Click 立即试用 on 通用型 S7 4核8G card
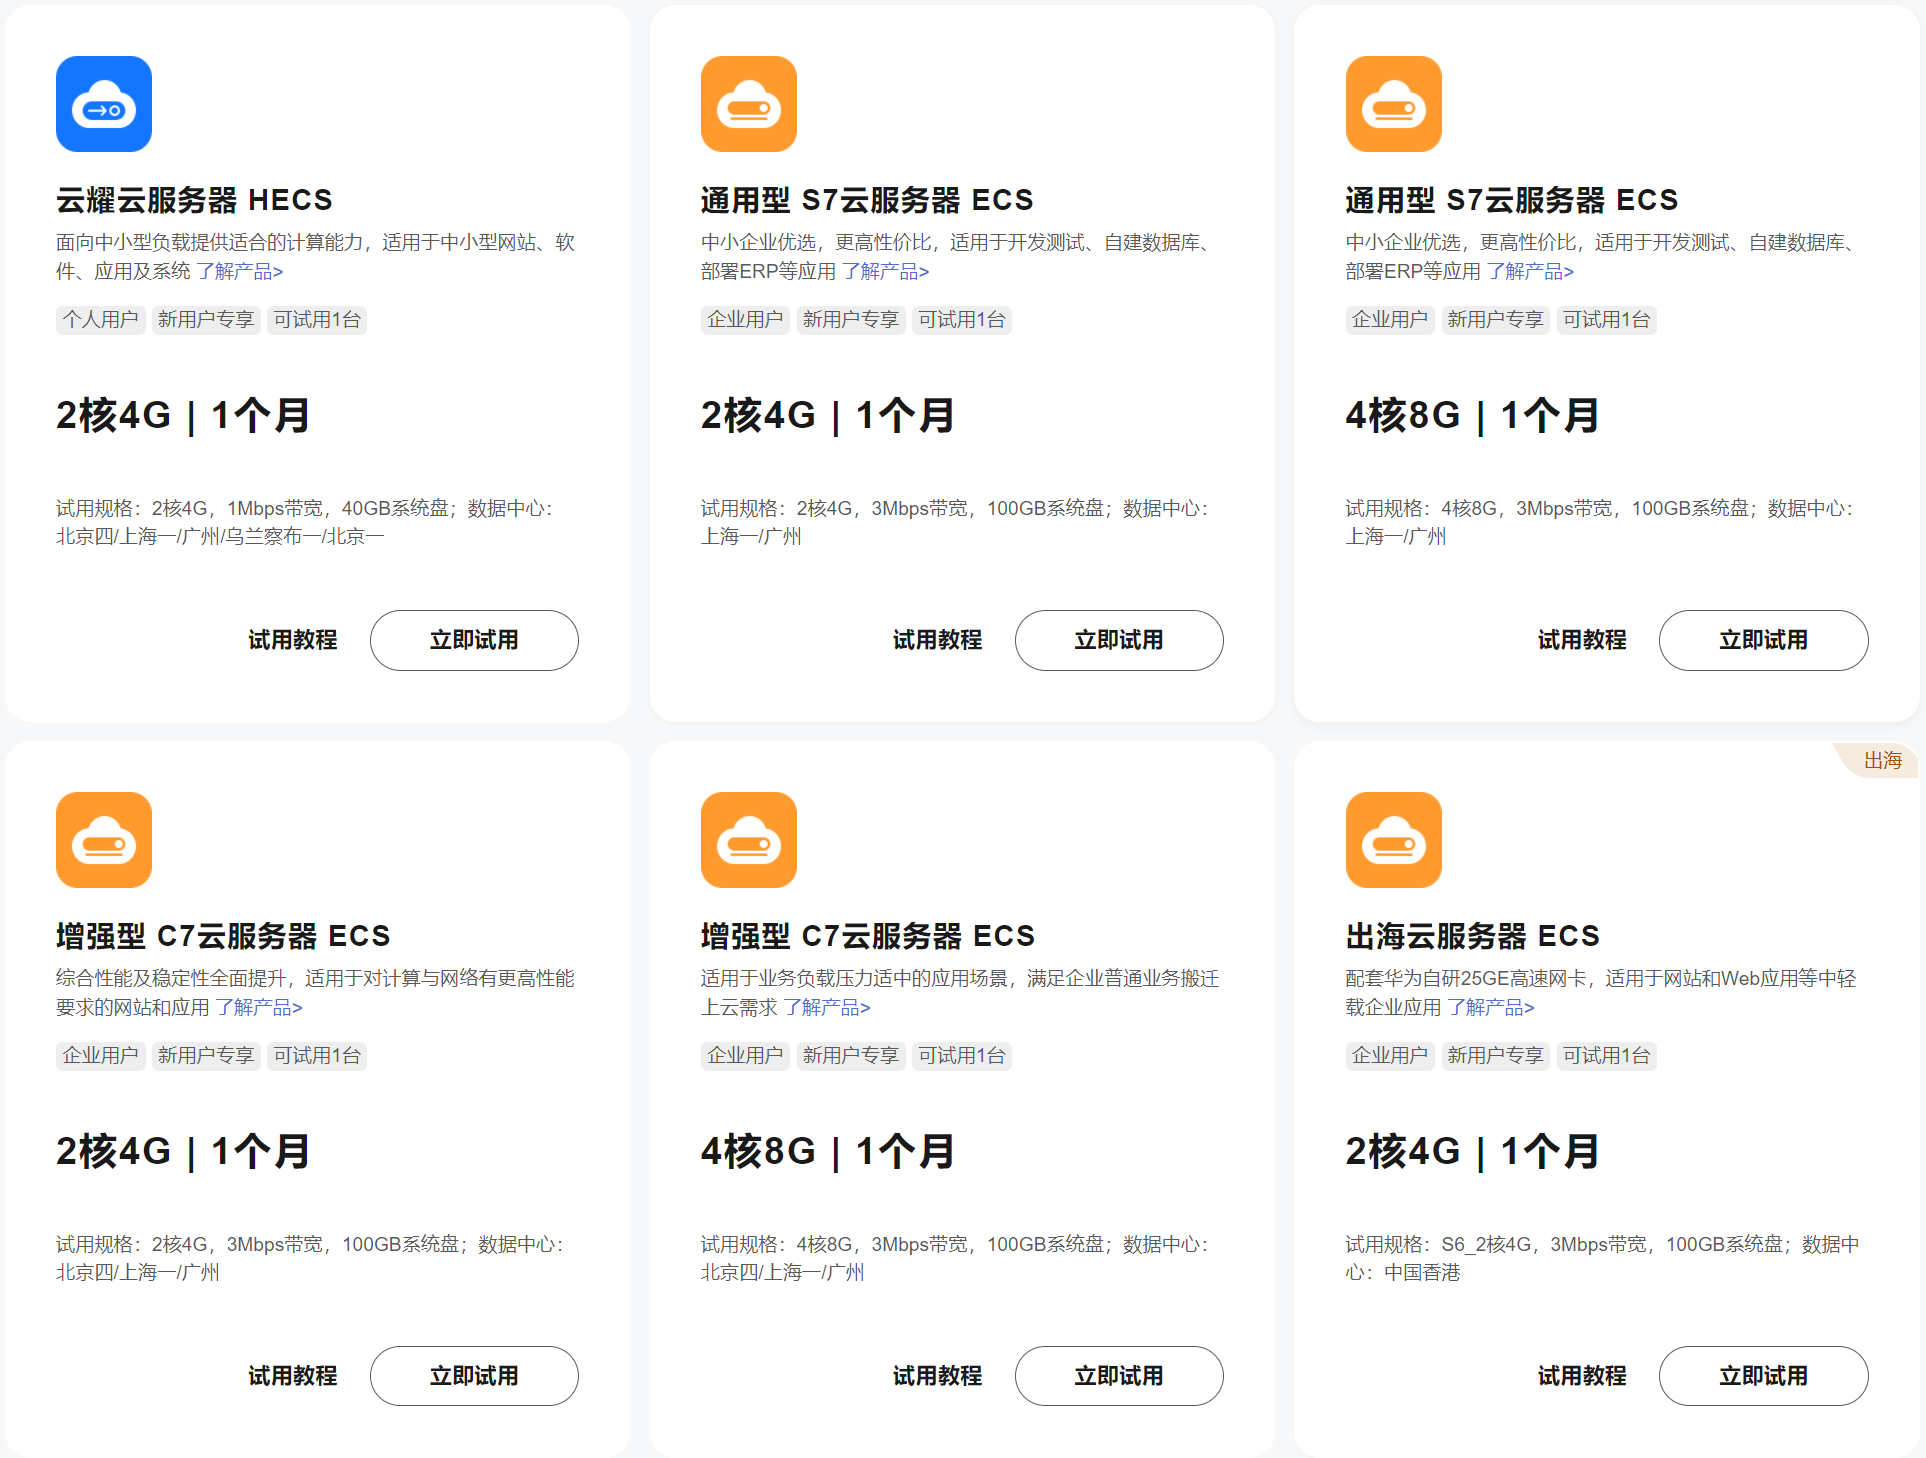1926x1458 pixels. (x=1764, y=640)
